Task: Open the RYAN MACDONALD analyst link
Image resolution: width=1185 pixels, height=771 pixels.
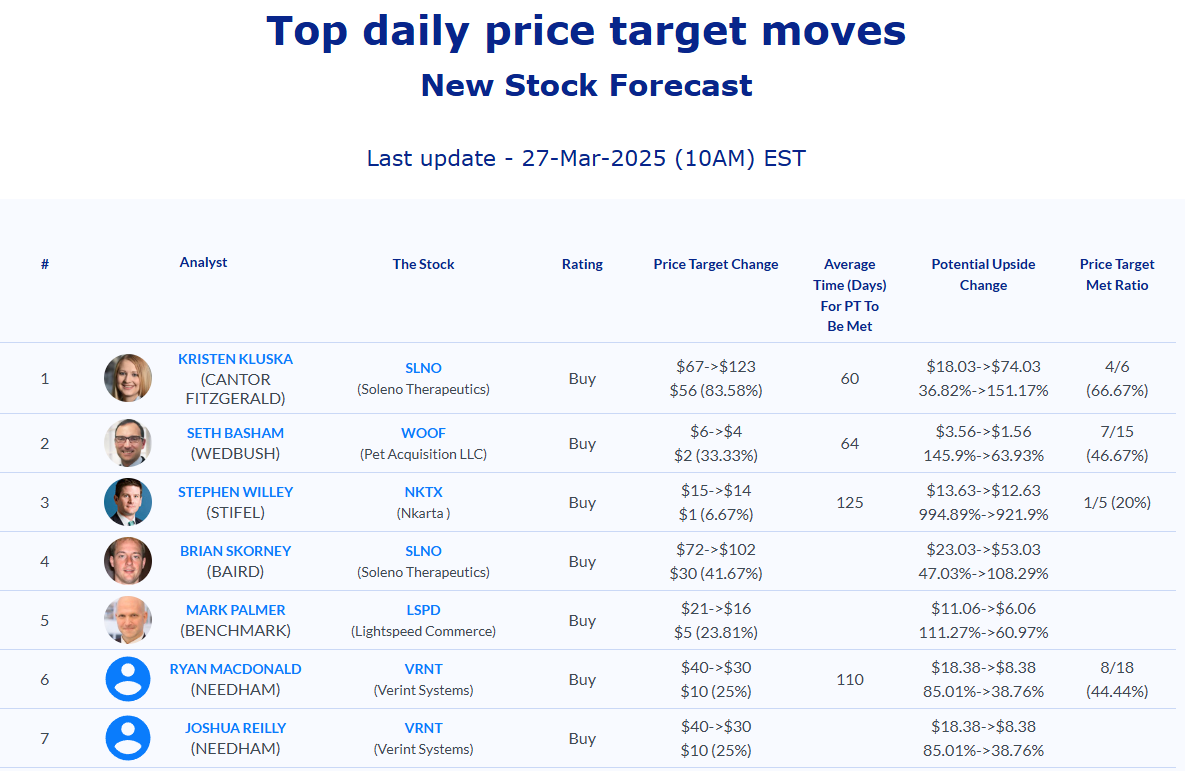Action: 235,669
